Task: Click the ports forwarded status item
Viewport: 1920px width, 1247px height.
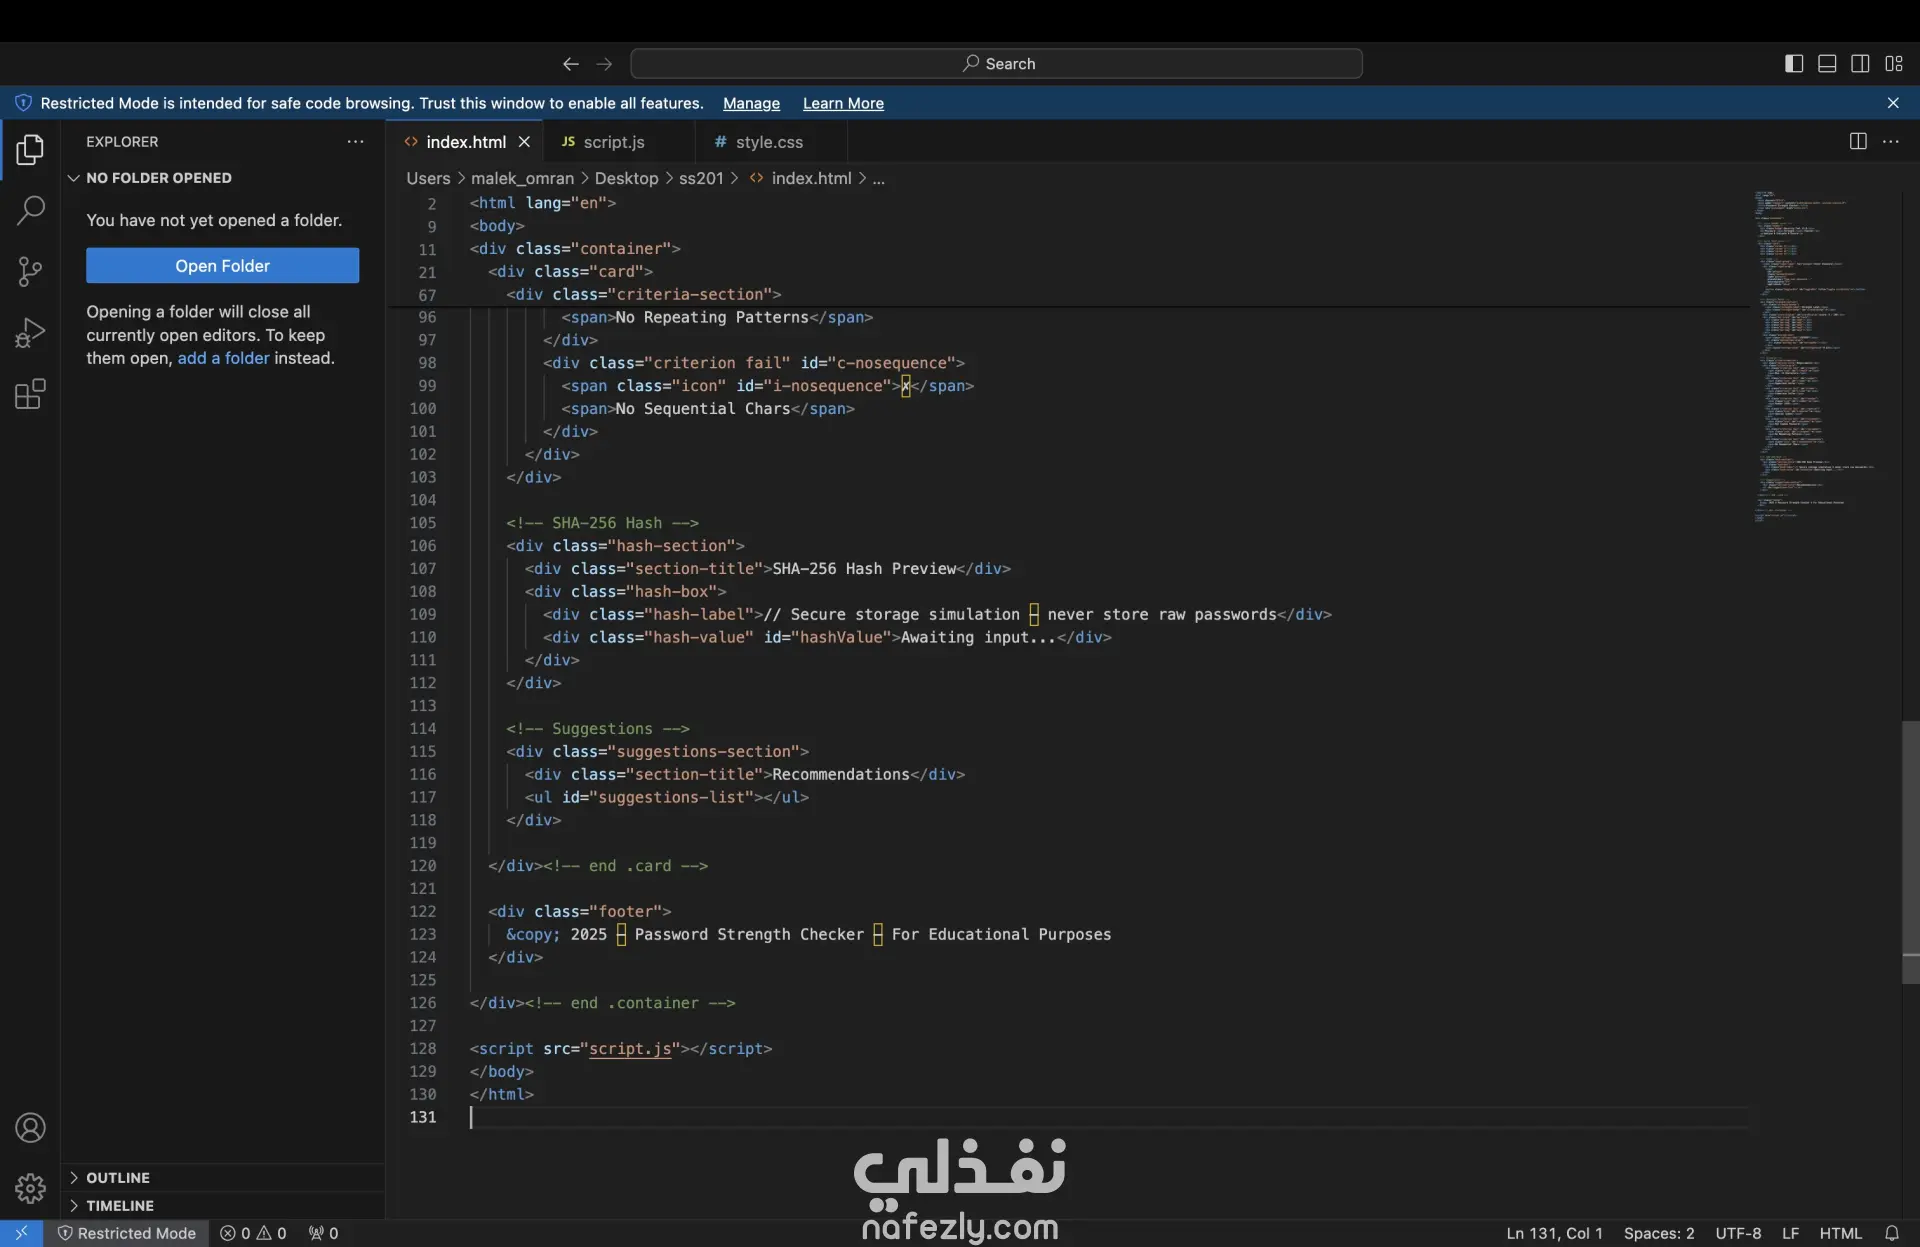Action: click(324, 1233)
